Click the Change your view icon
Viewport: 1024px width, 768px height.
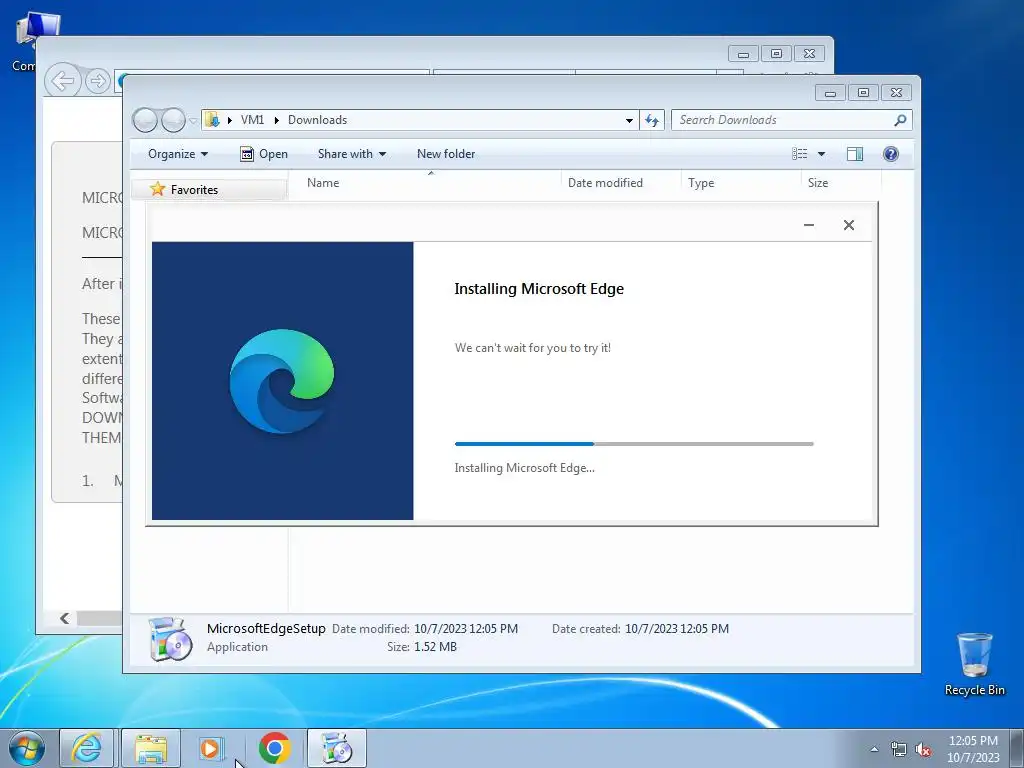tap(799, 154)
